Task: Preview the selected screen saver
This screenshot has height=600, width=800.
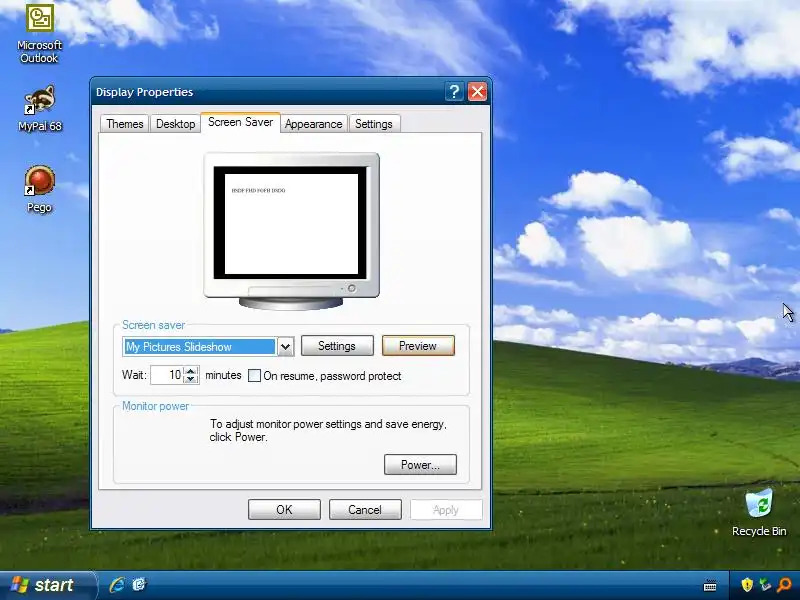Action: pyautogui.click(x=418, y=346)
